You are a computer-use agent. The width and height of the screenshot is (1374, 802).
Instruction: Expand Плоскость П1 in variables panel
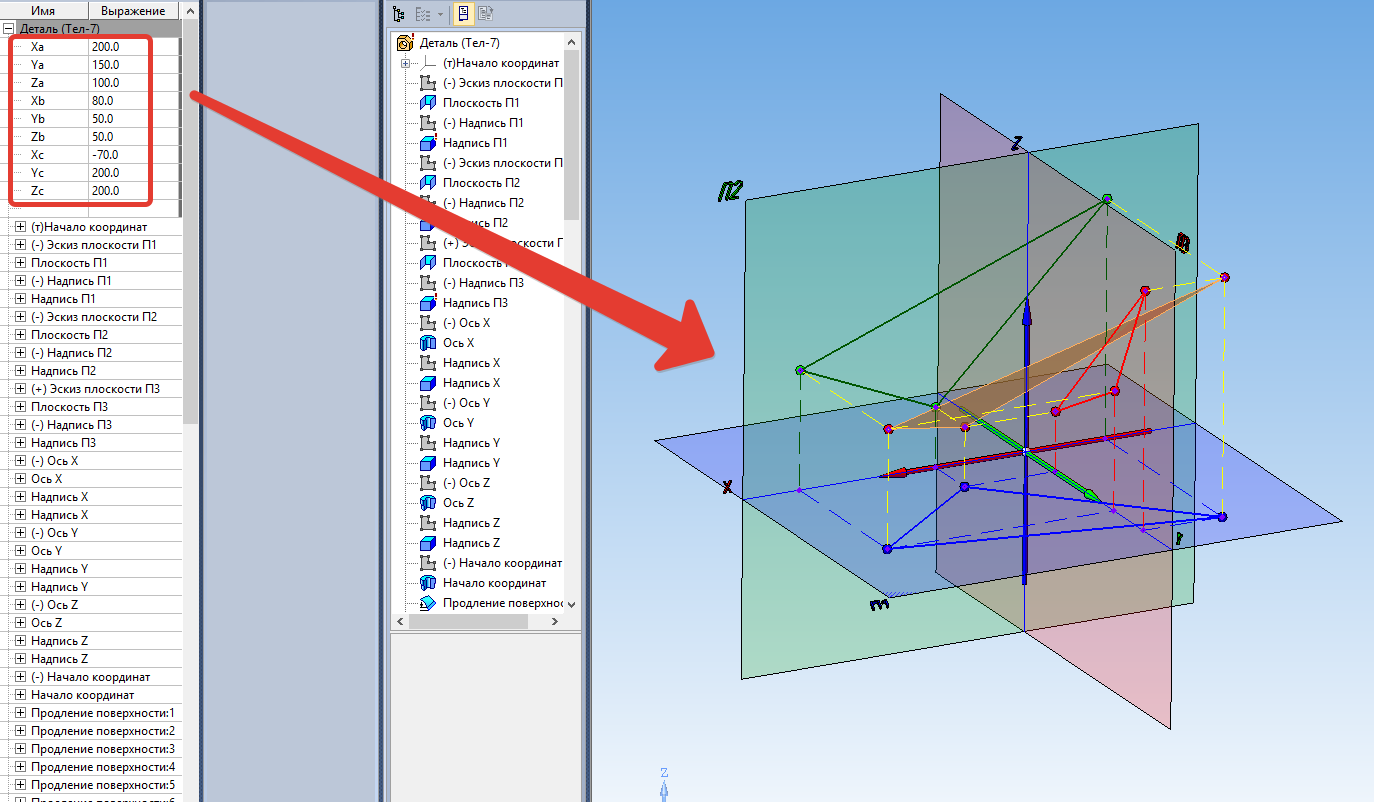point(21,263)
